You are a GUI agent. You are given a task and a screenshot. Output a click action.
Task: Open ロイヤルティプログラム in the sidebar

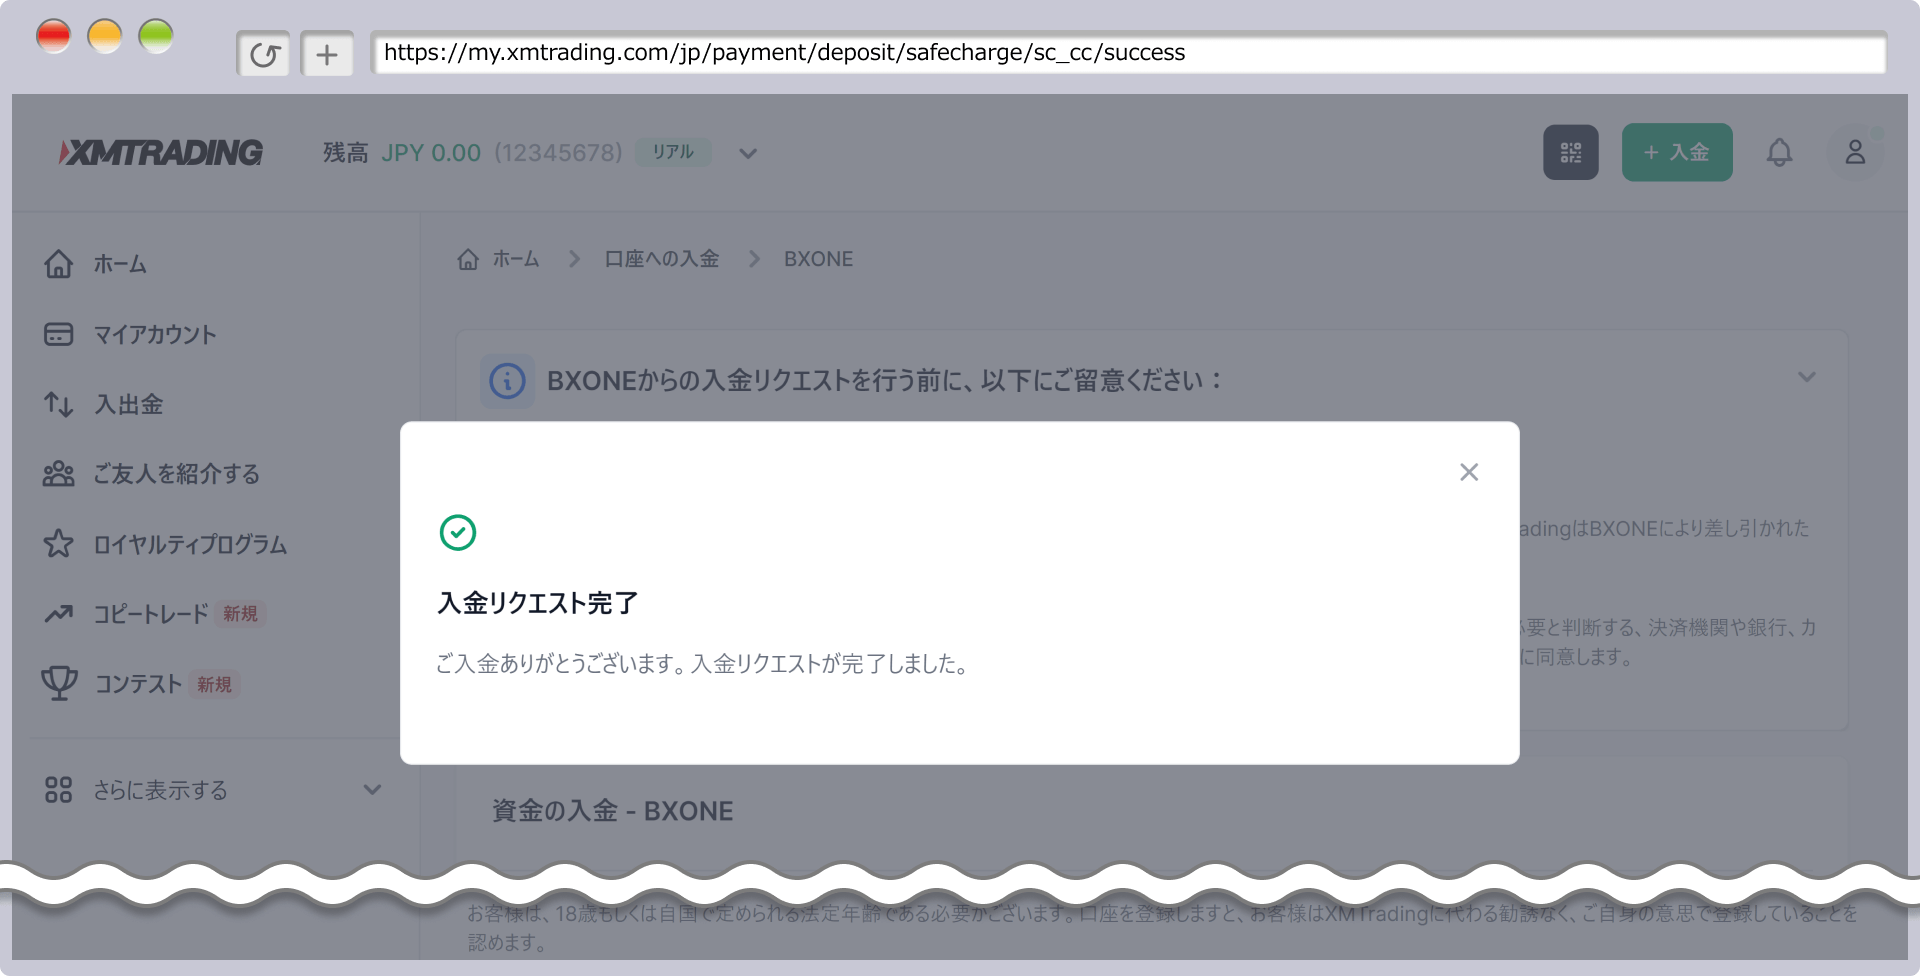[190, 545]
